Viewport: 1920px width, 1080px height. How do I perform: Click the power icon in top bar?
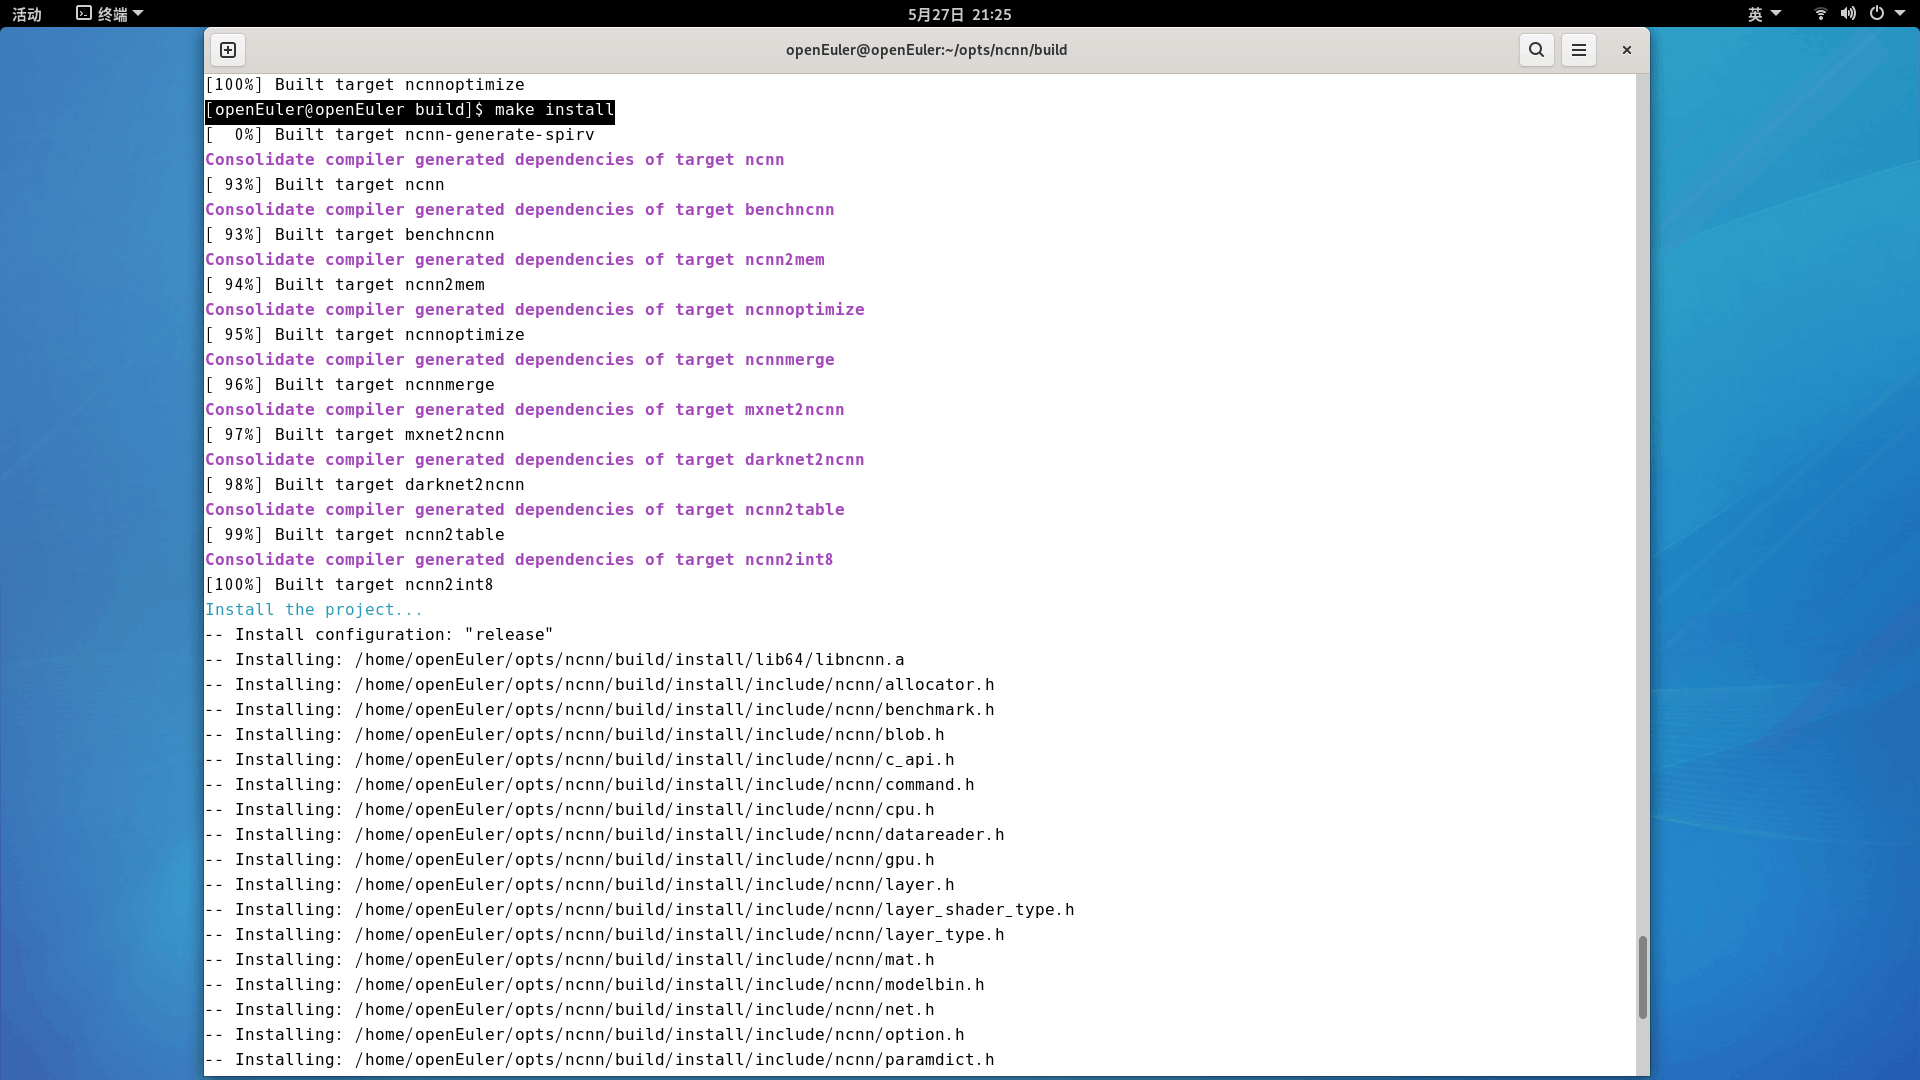point(1877,14)
